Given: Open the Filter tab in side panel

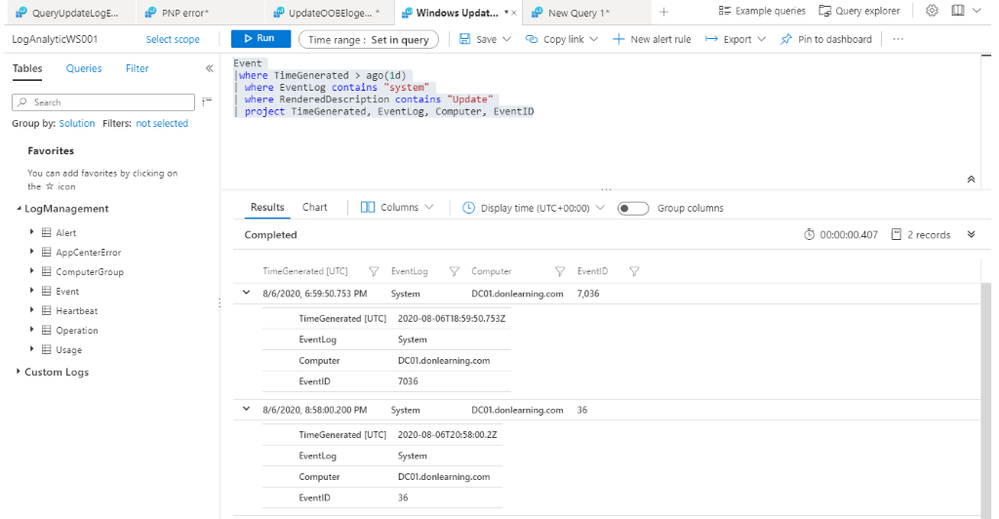Looking at the screenshot, I should (137, 68).
